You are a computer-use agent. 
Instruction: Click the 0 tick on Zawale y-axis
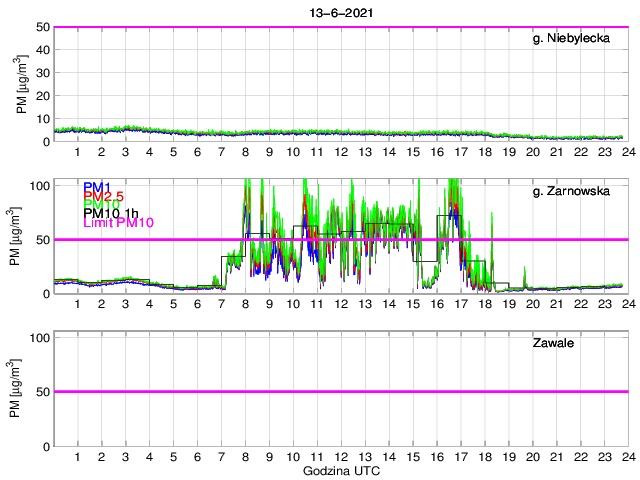pos(46,446)
